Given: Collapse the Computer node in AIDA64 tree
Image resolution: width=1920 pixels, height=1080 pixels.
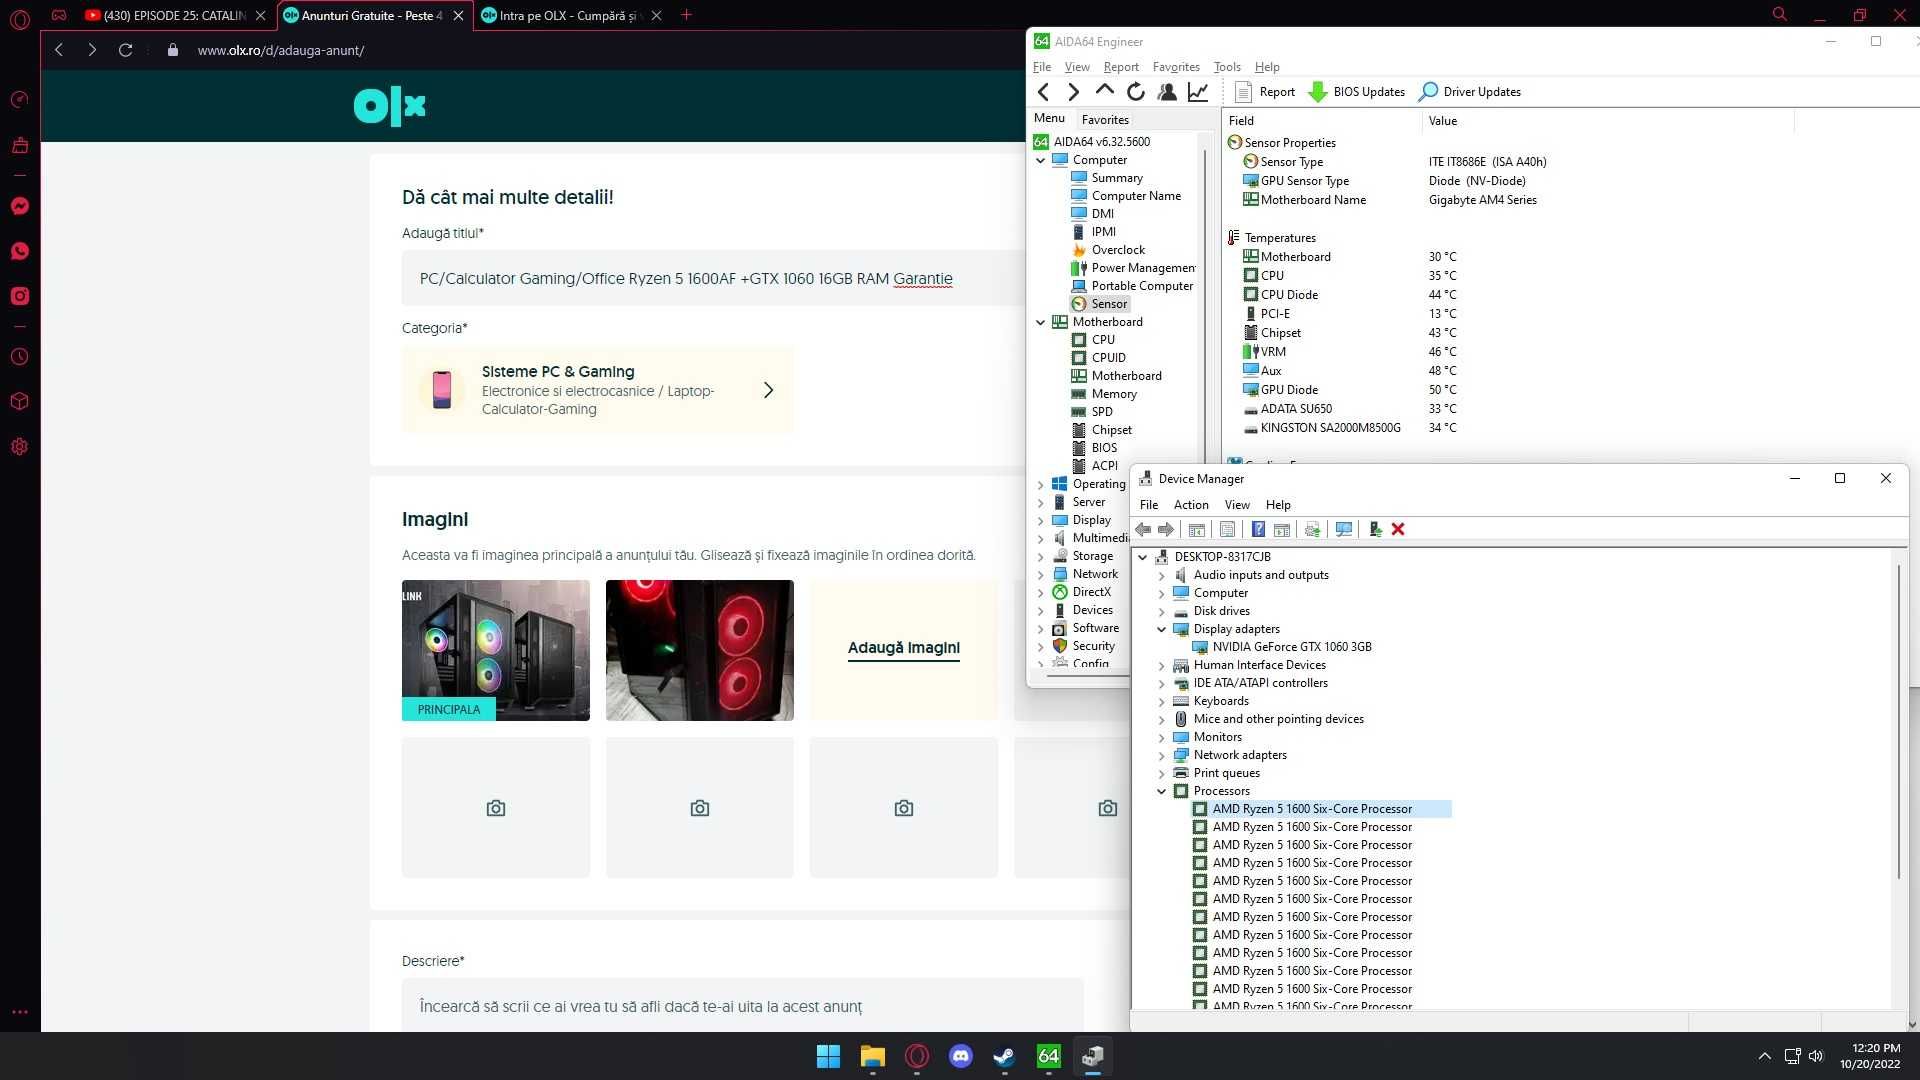Looking at the screenshot, I should point(1041,160).
